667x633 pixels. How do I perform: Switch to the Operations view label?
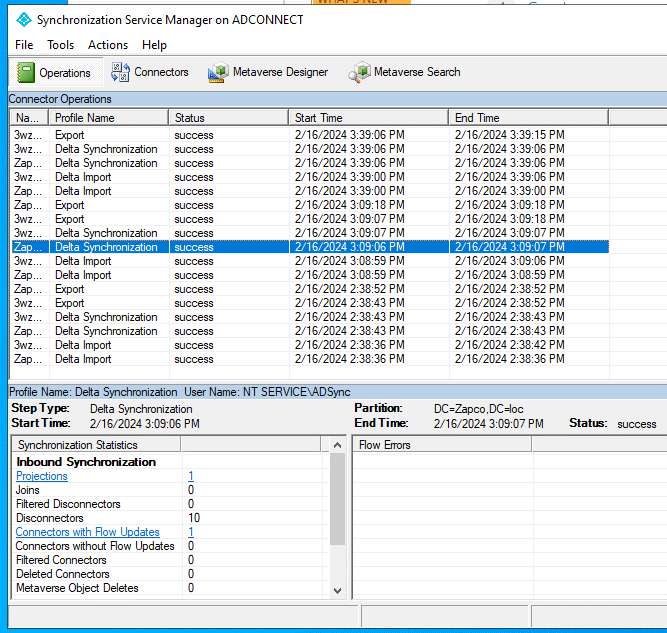[65, 73]
